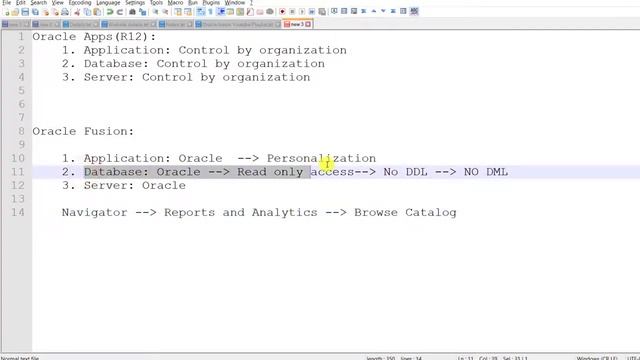
Task: Open the Window menu
Action: [235, 2]
